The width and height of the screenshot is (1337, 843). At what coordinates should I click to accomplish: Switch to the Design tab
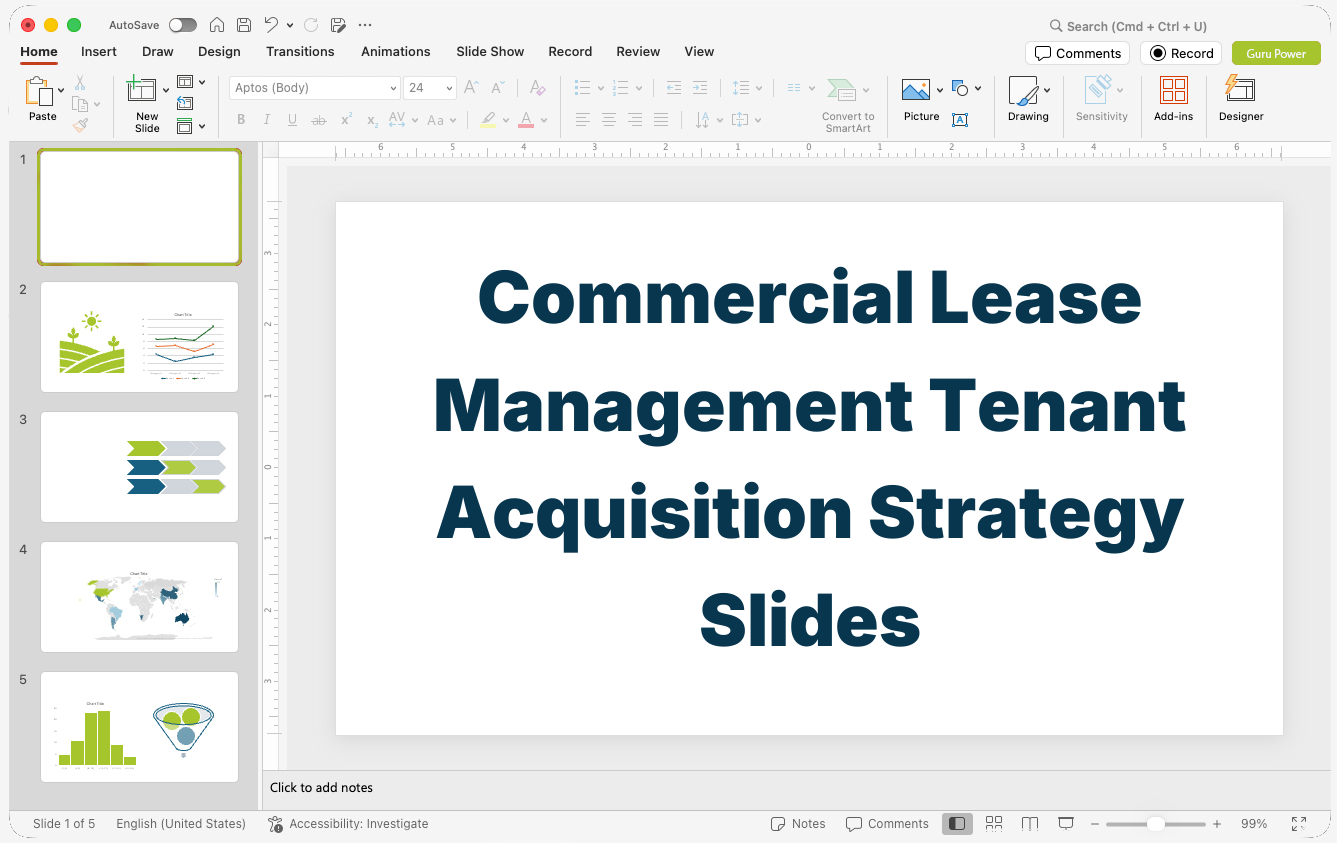tap(219, 52)
